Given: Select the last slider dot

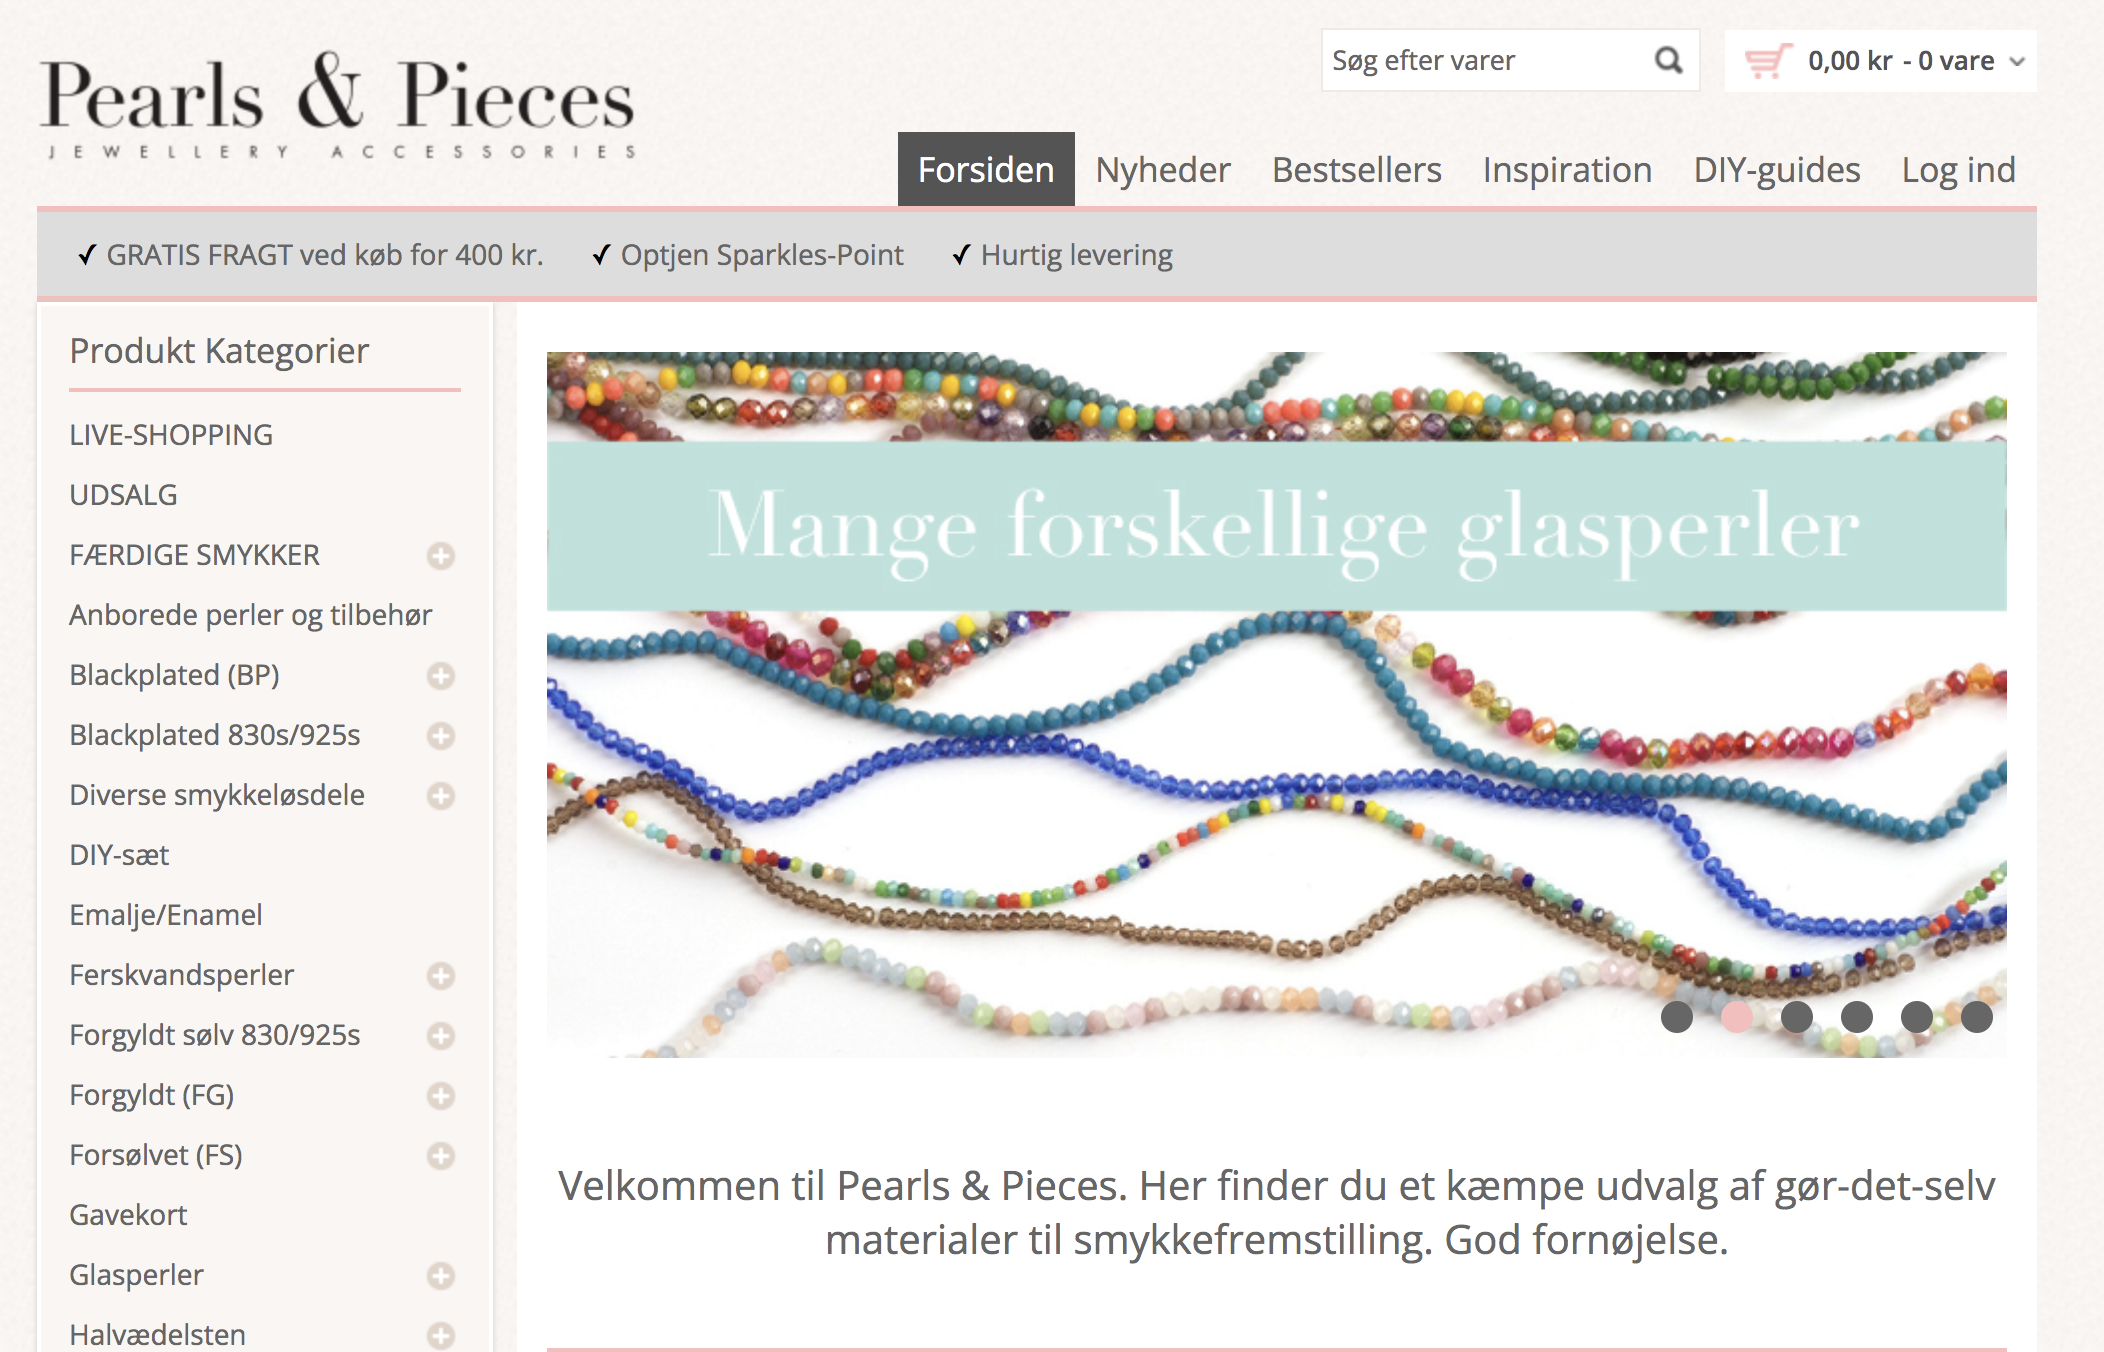Looking at the screenshot, I should [x=1977, y=1017].
